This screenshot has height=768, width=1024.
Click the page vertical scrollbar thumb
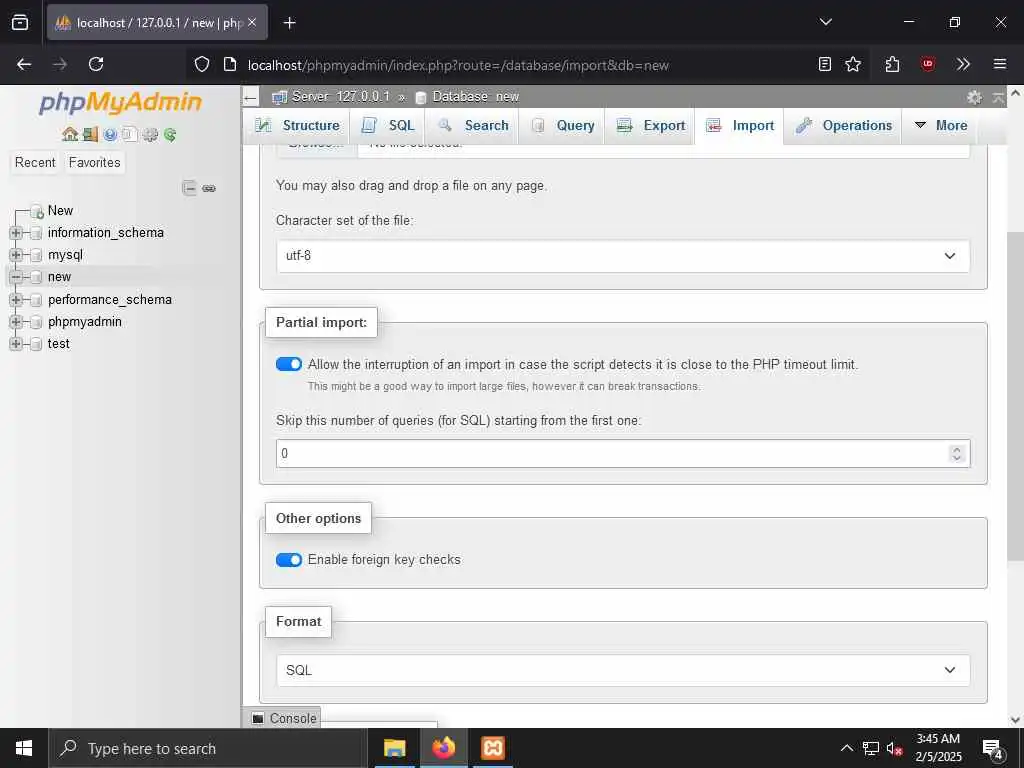[1015, 396]
